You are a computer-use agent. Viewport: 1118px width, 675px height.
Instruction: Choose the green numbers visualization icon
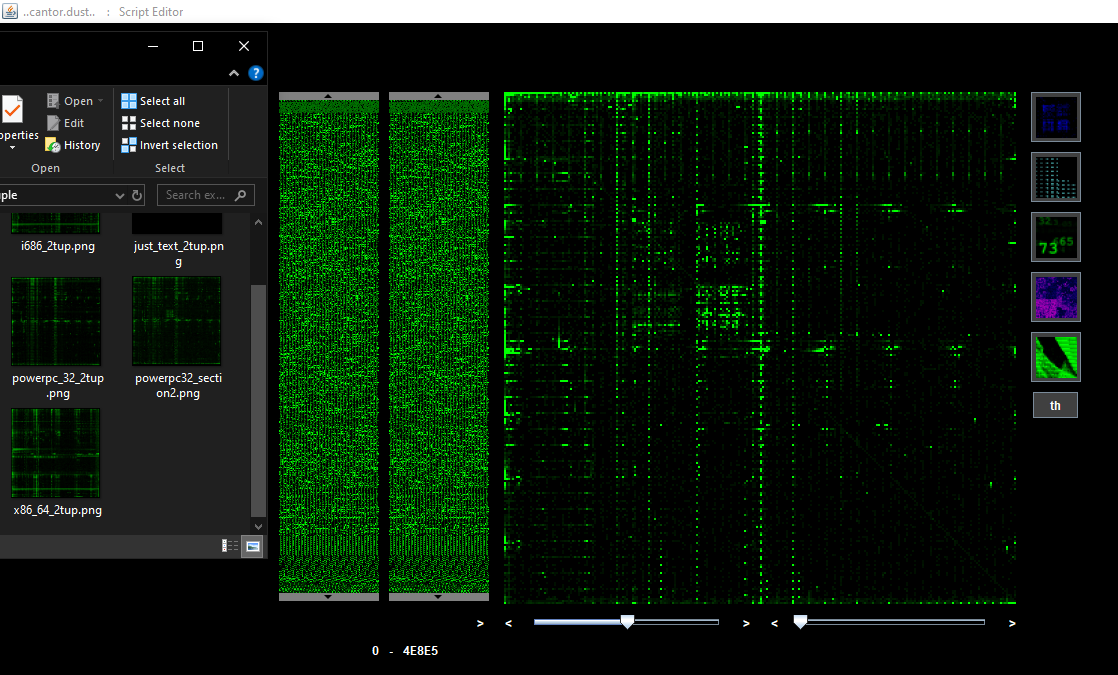click(x=1055, y=237)
